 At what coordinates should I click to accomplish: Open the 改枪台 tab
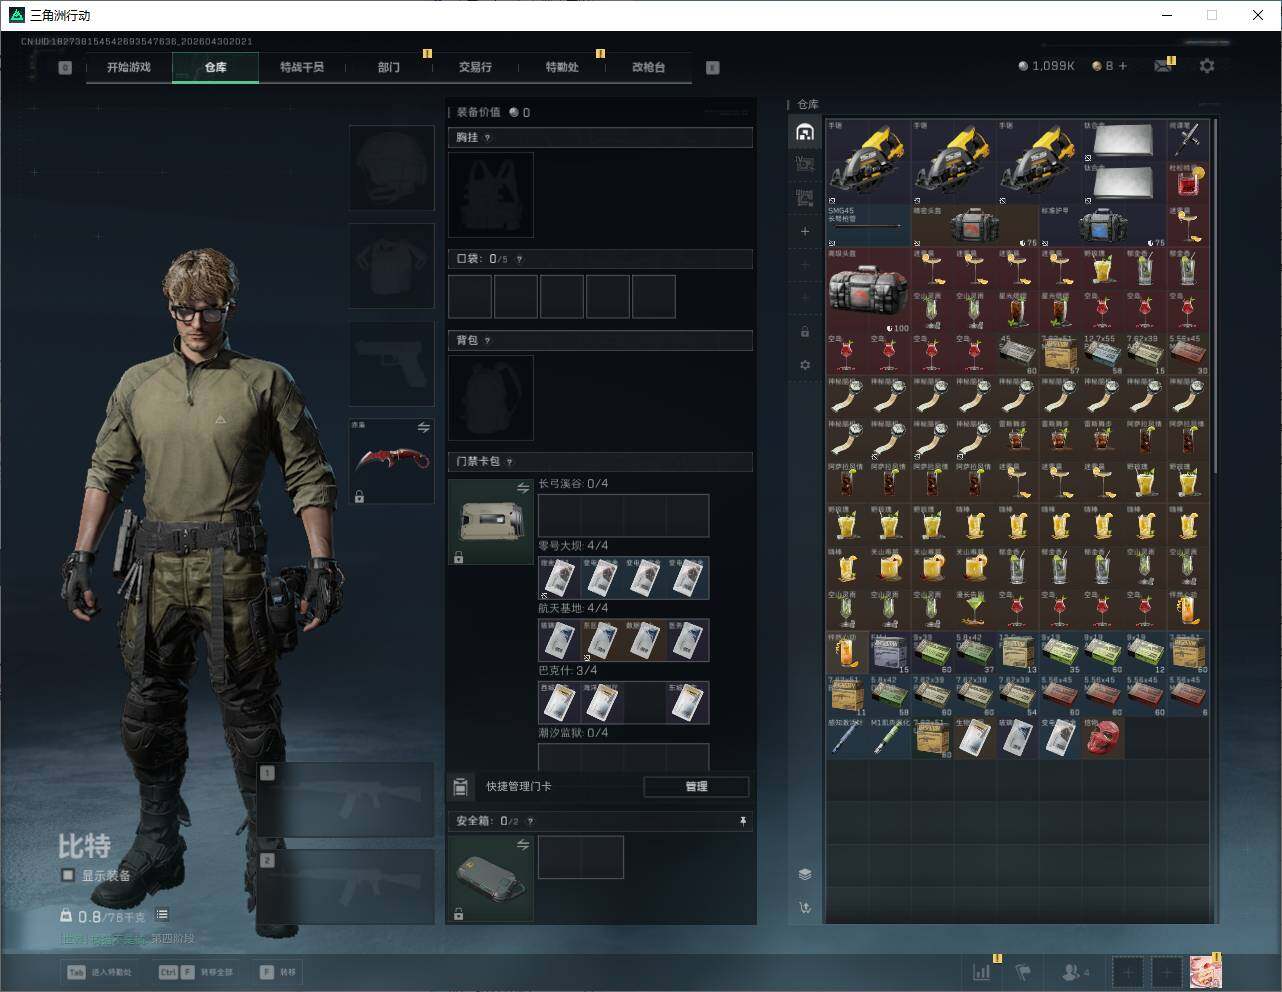coord(648,67)
